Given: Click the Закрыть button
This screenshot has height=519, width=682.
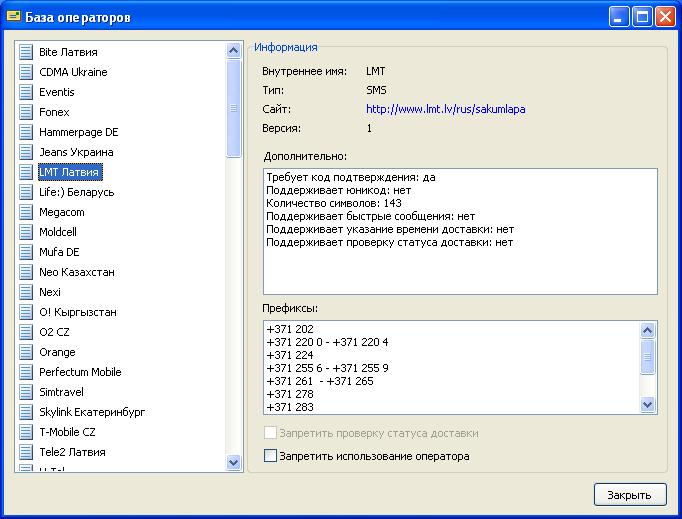Looking at the screenshot, I should (x=630, y=495).
